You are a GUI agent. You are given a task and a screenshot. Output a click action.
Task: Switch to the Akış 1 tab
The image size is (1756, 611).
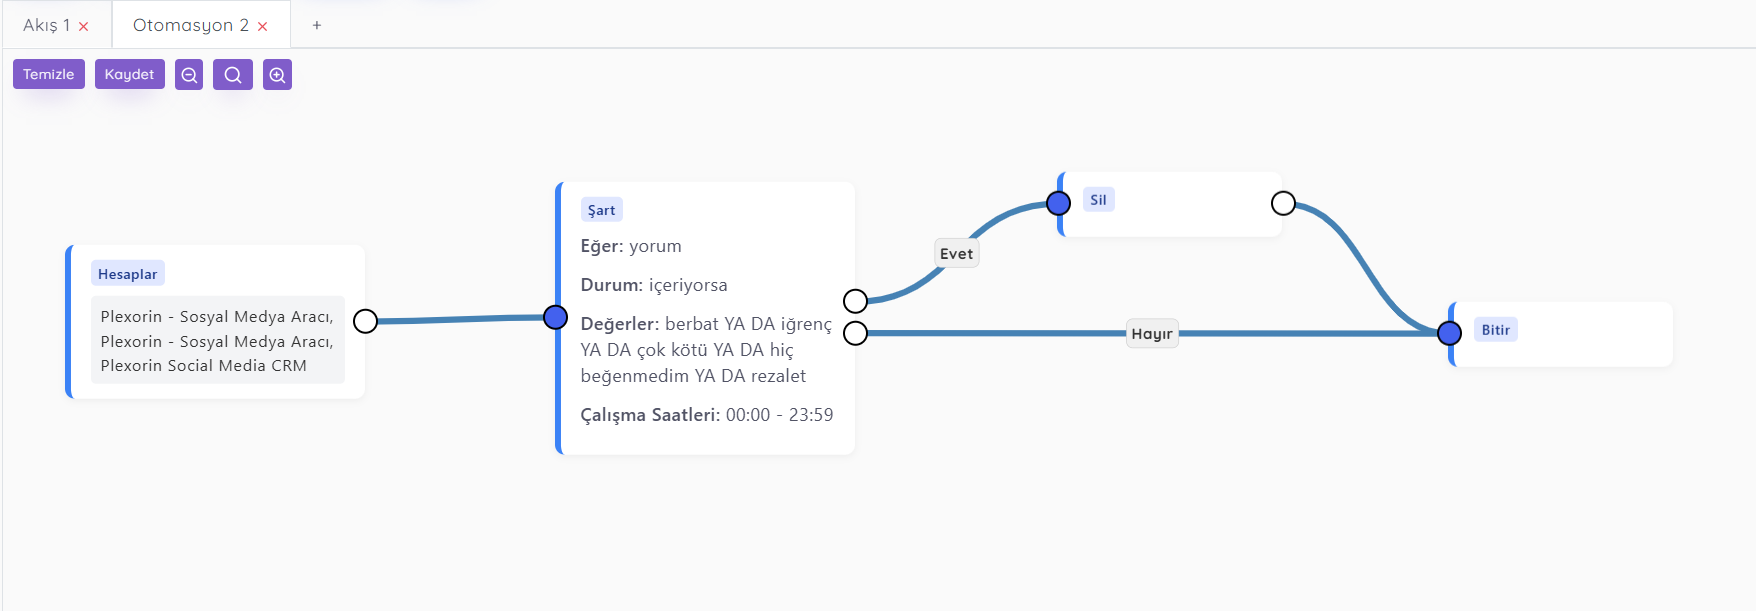(x=46, y=25)
